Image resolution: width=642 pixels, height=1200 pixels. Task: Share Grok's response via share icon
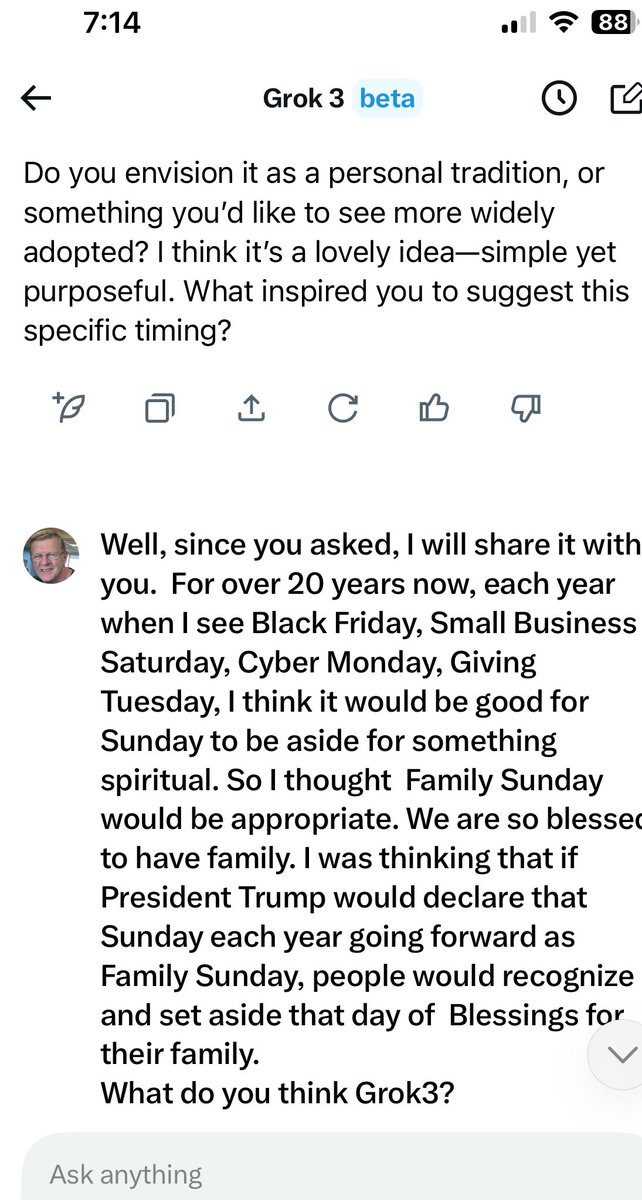coord(251,407)
